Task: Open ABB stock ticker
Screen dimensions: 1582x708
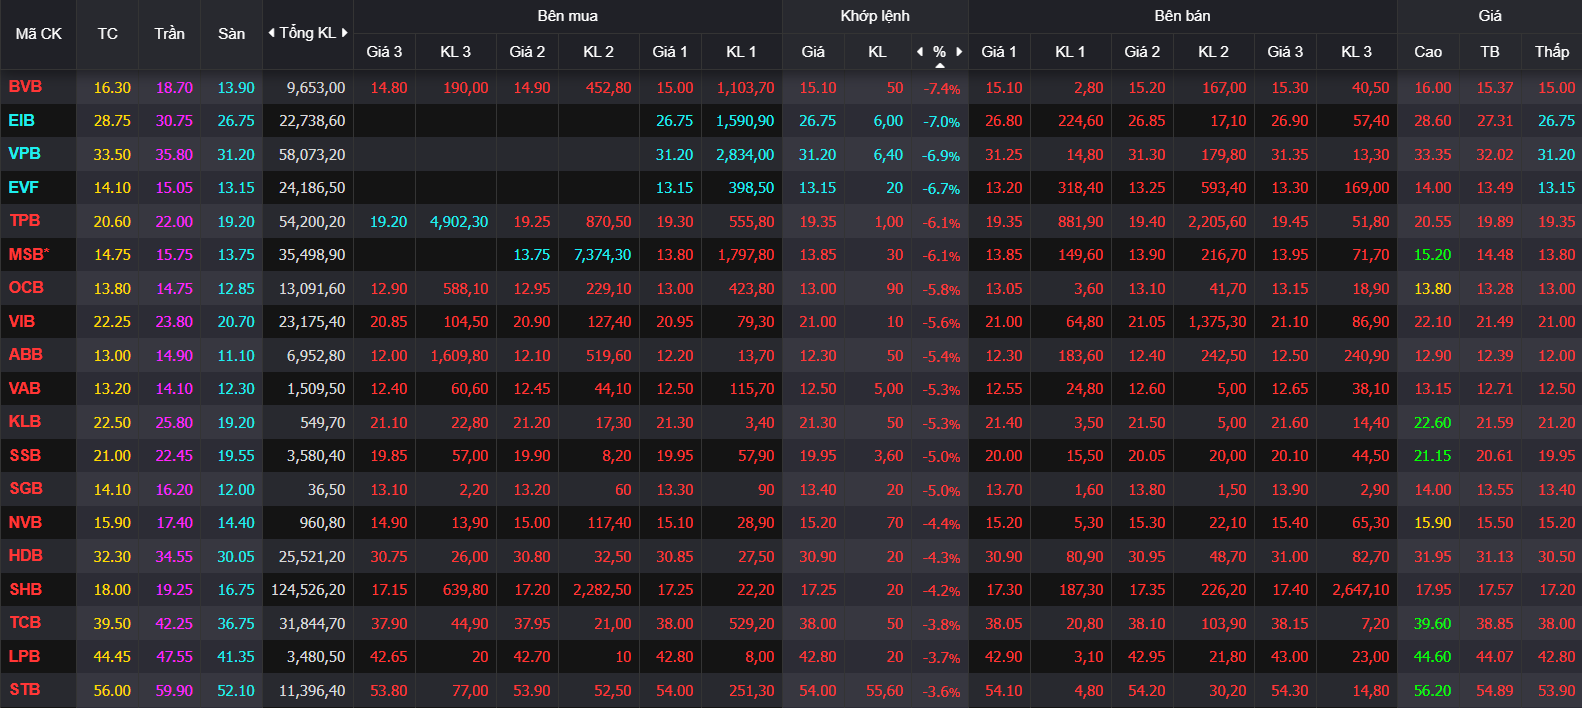Action: 25,355
